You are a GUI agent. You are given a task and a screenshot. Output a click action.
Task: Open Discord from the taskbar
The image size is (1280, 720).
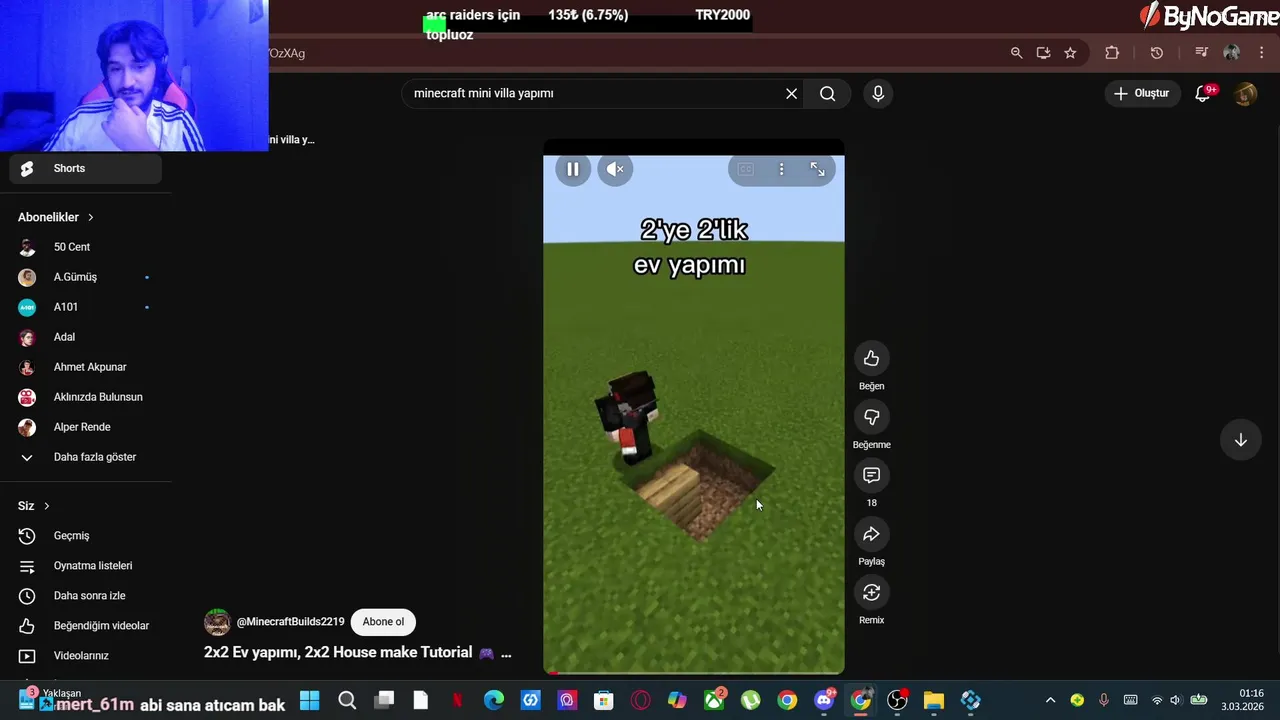pos(824,700)
